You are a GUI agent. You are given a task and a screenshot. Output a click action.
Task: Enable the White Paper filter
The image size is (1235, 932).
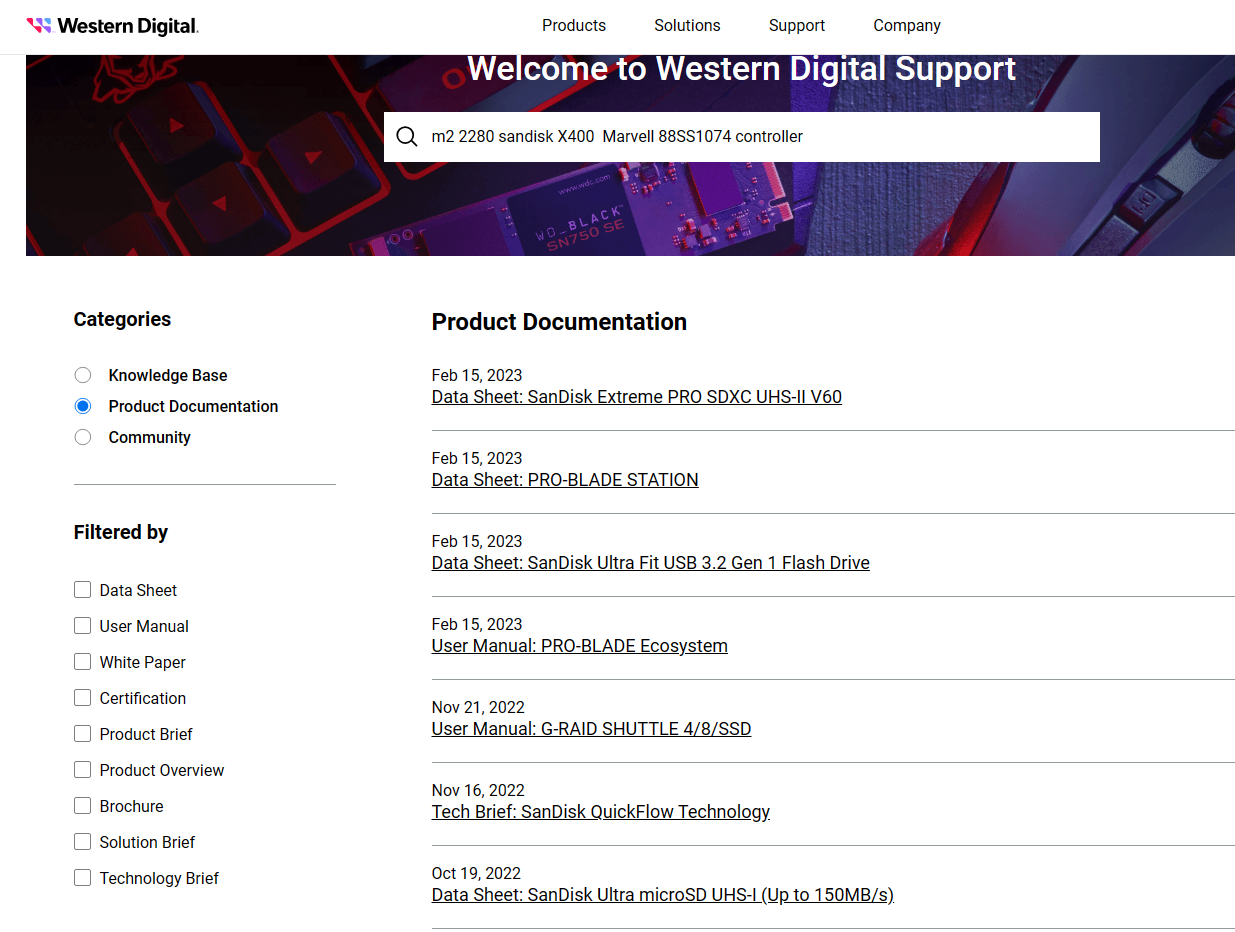click(83, 662)
